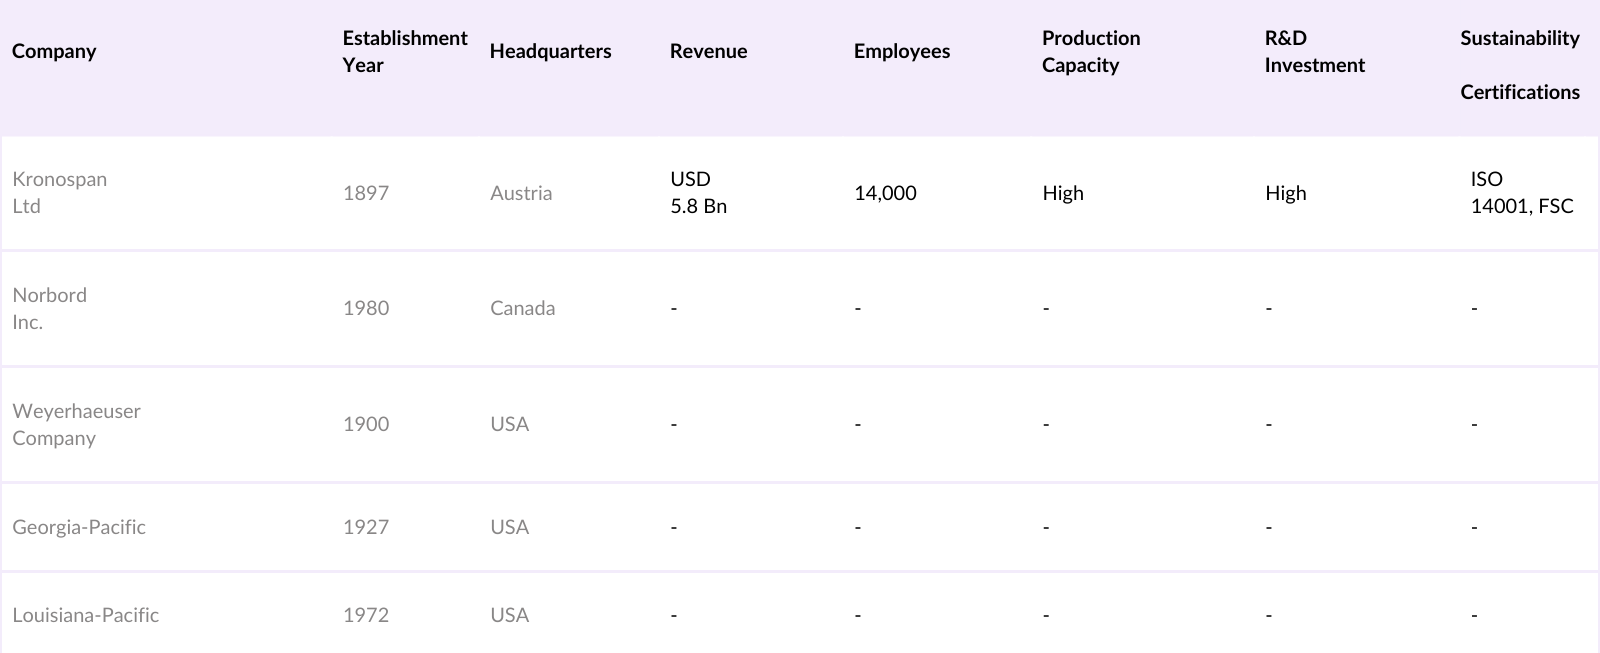Click Austria in the Headquarters column
This screenshot has width=1600, height=653.
click(521, 193)
